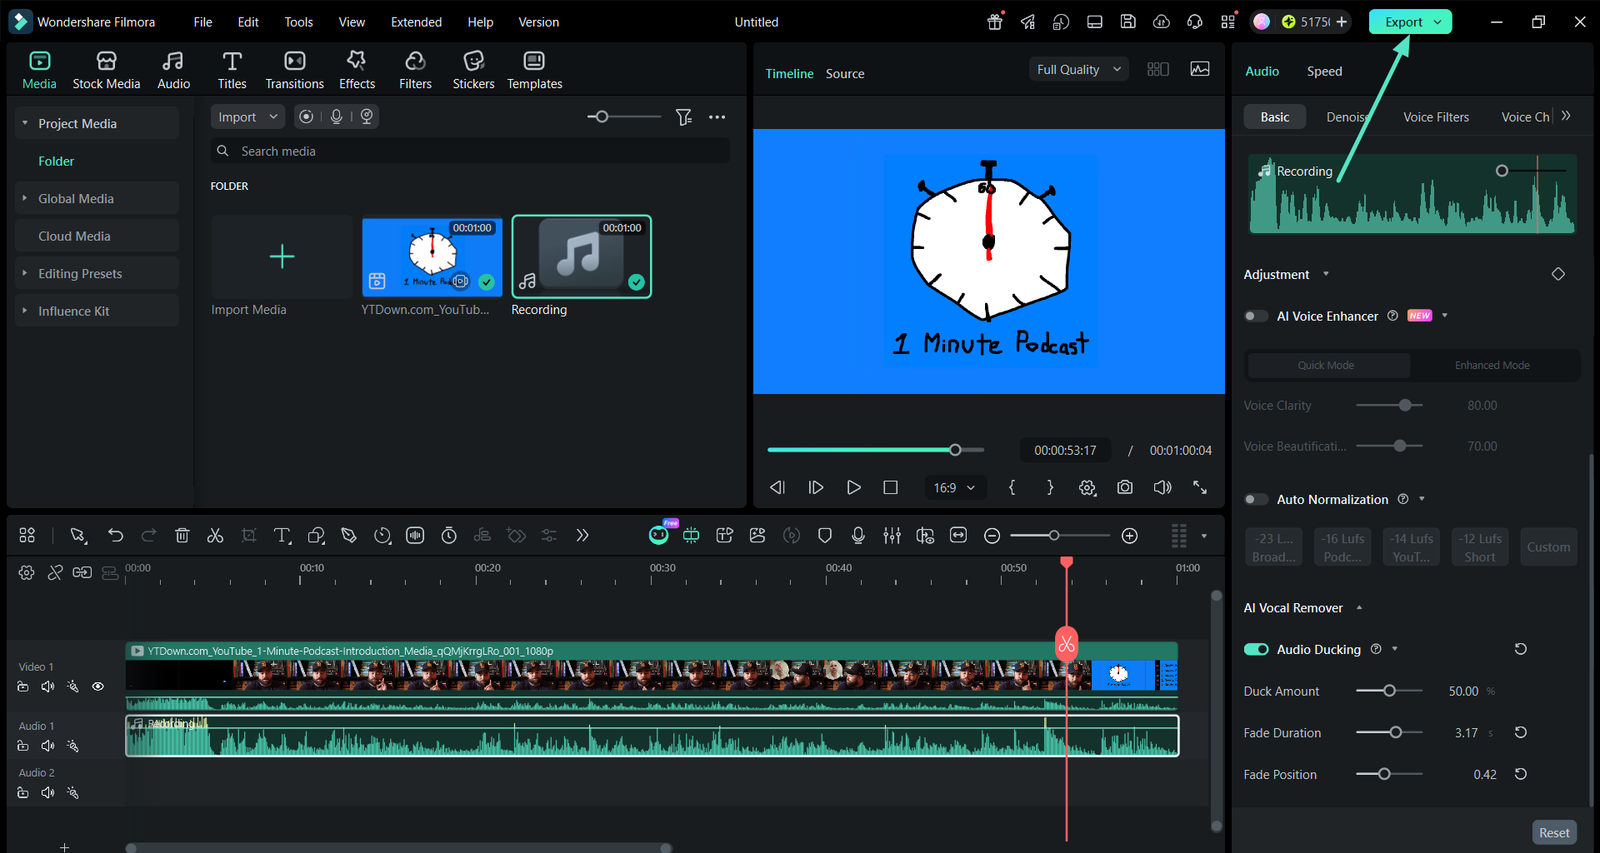Lock the Audio 1 track
The height and width of the screenshot is (853, 1600).
(23, 746)
